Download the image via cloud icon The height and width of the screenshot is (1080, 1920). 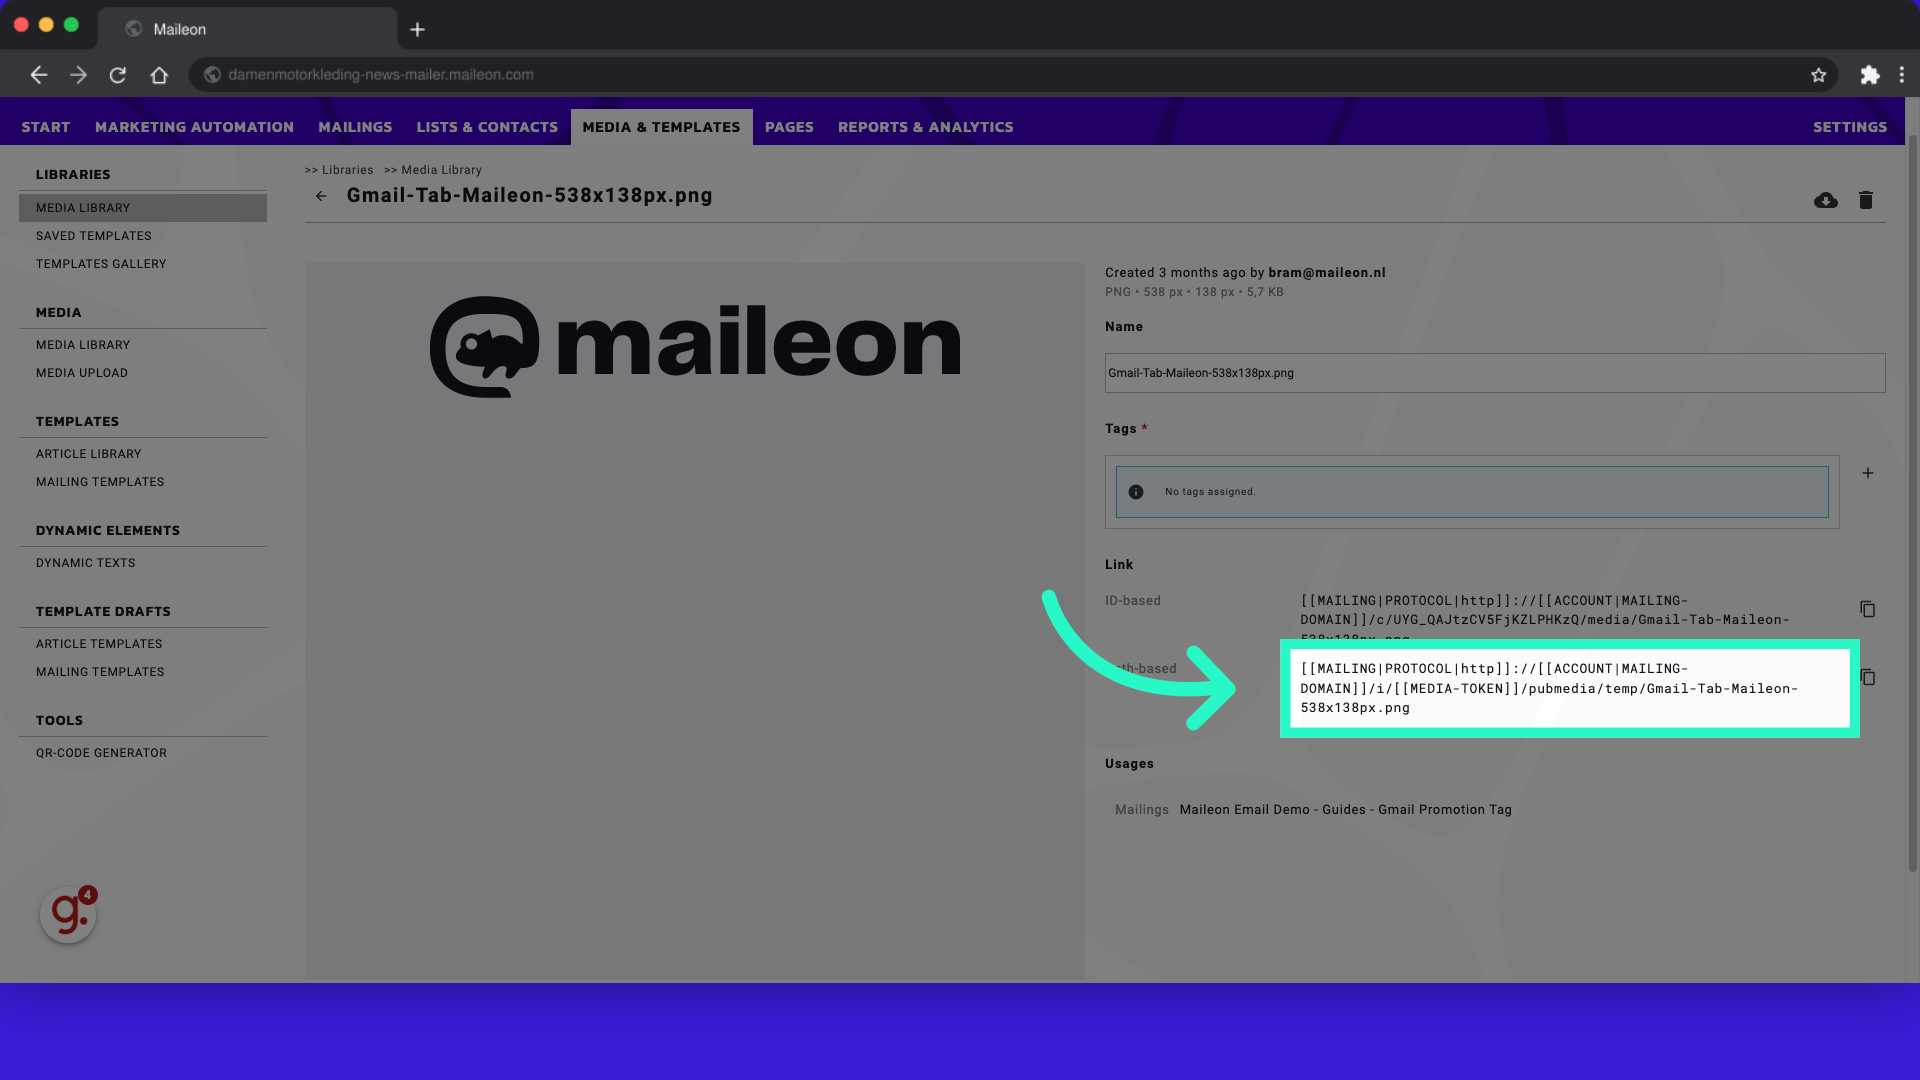(1825, 200)
